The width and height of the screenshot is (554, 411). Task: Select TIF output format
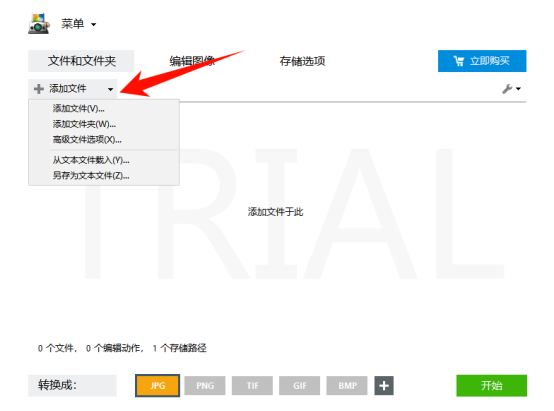point(252,386)
